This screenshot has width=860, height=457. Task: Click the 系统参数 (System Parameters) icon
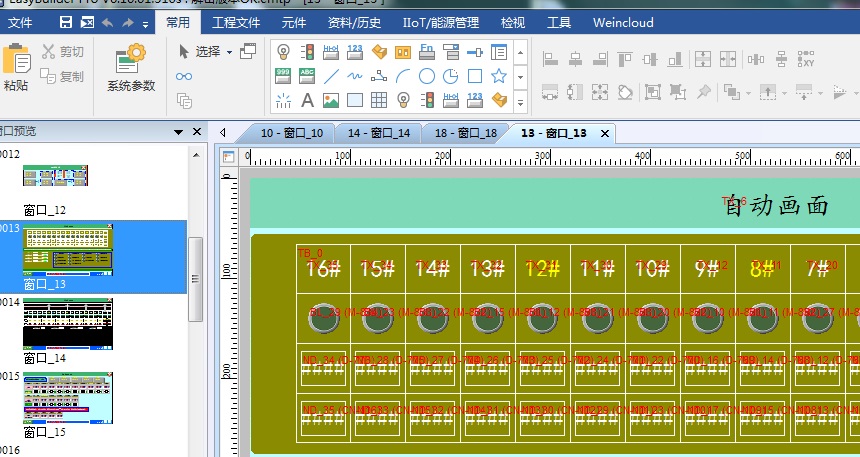click(131, 67)
